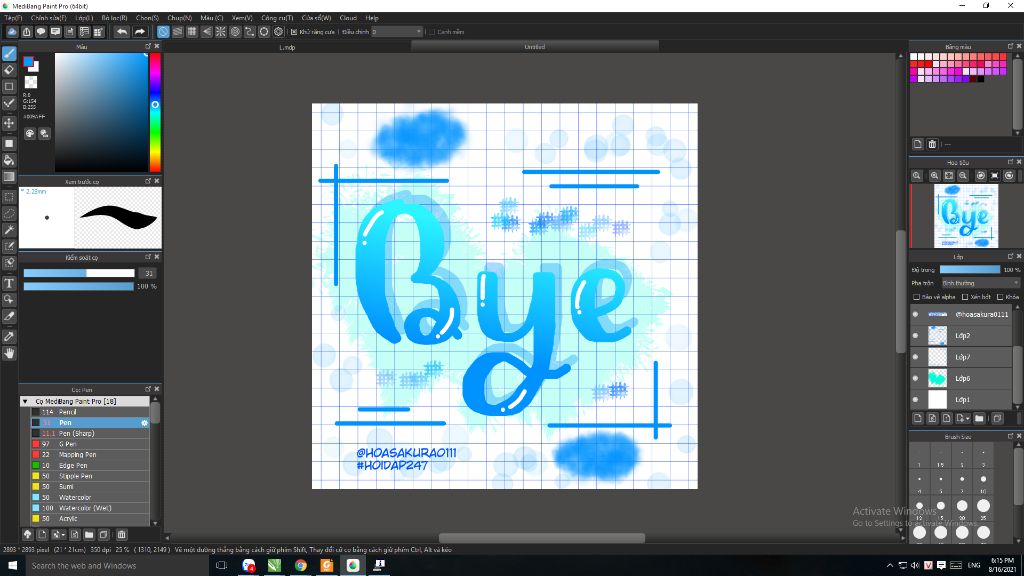Select the Text tool

pos(9,283)
